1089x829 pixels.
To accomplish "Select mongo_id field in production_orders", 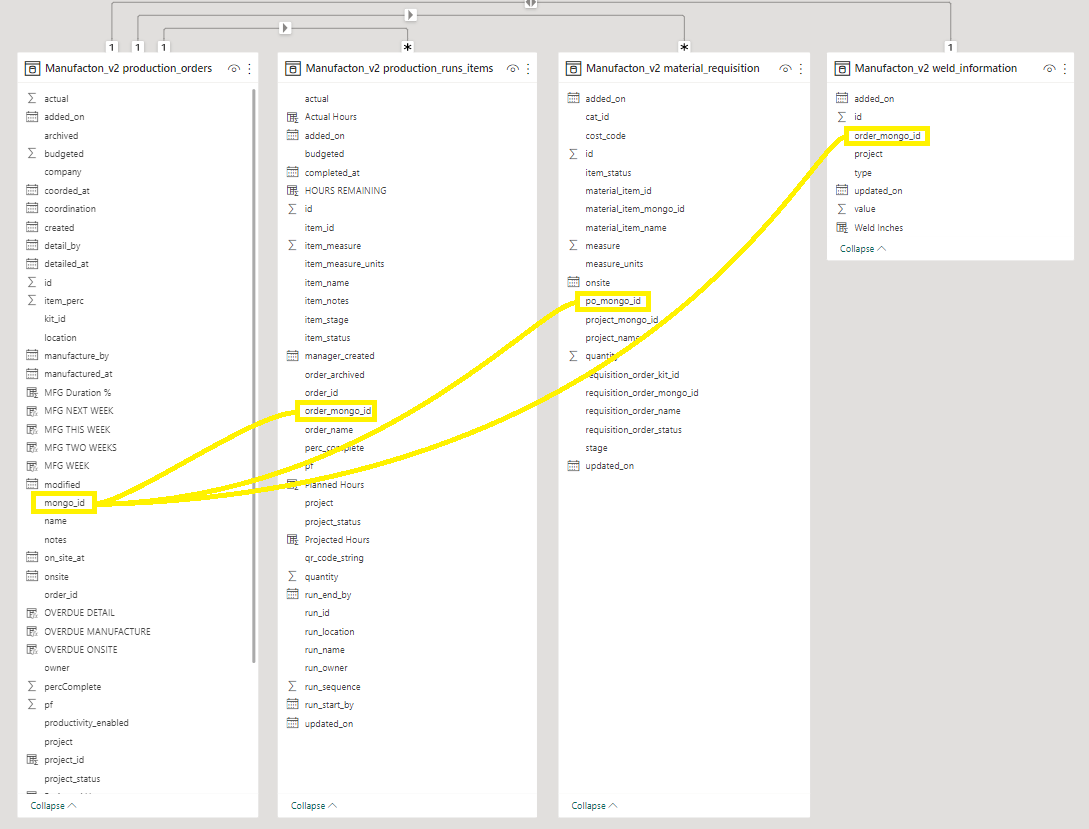I will pyautogui.click(x=64, y=503).
